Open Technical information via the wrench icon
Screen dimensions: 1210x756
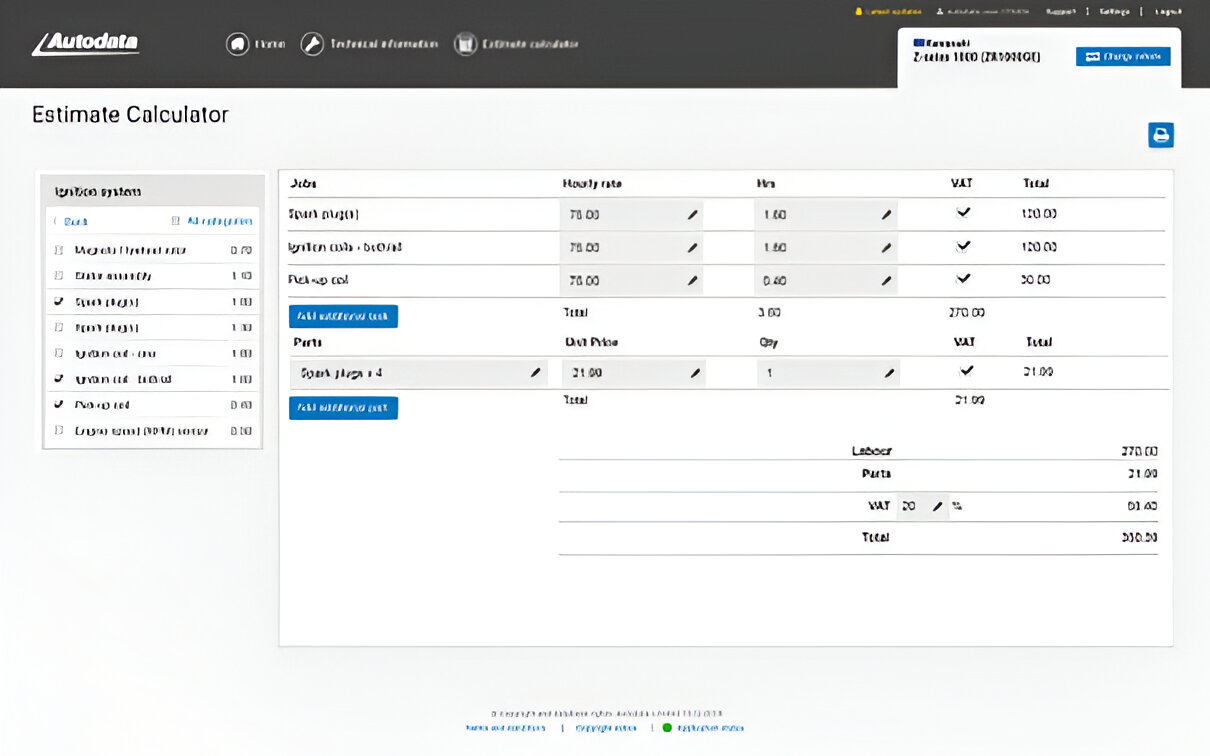click(x=312, y=44)
